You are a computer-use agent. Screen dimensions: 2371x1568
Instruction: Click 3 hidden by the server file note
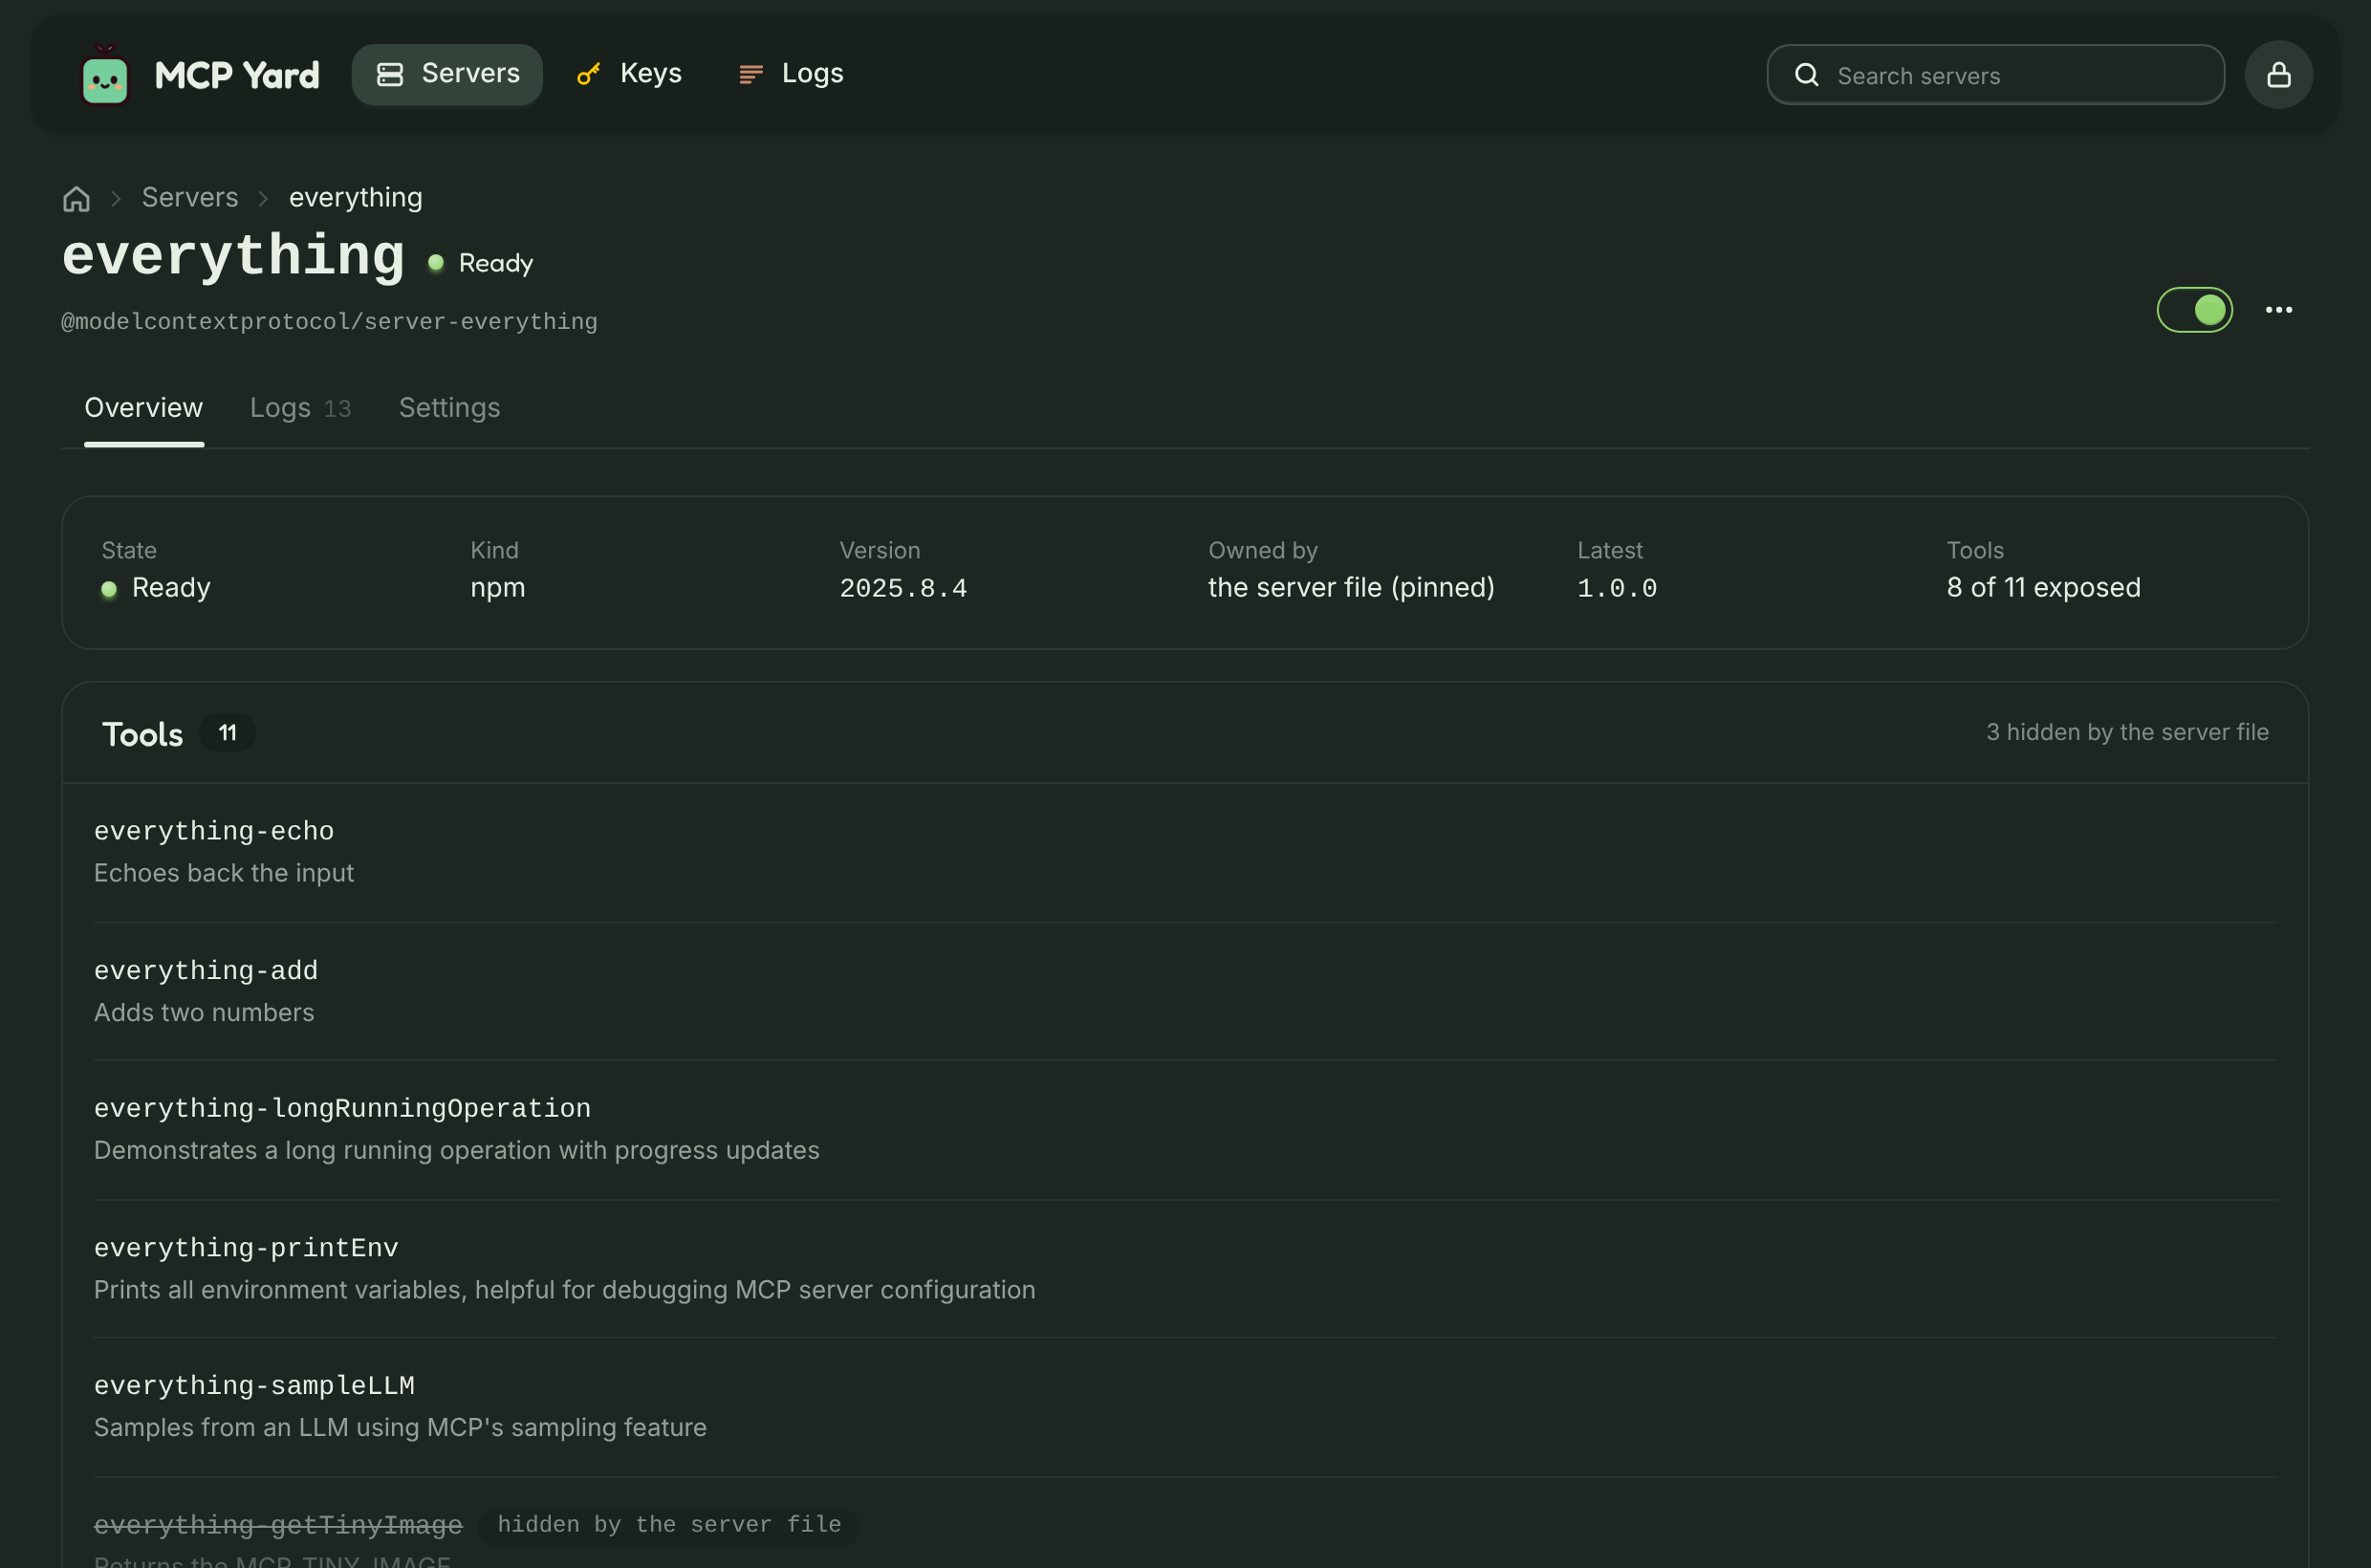[2127, 732]
